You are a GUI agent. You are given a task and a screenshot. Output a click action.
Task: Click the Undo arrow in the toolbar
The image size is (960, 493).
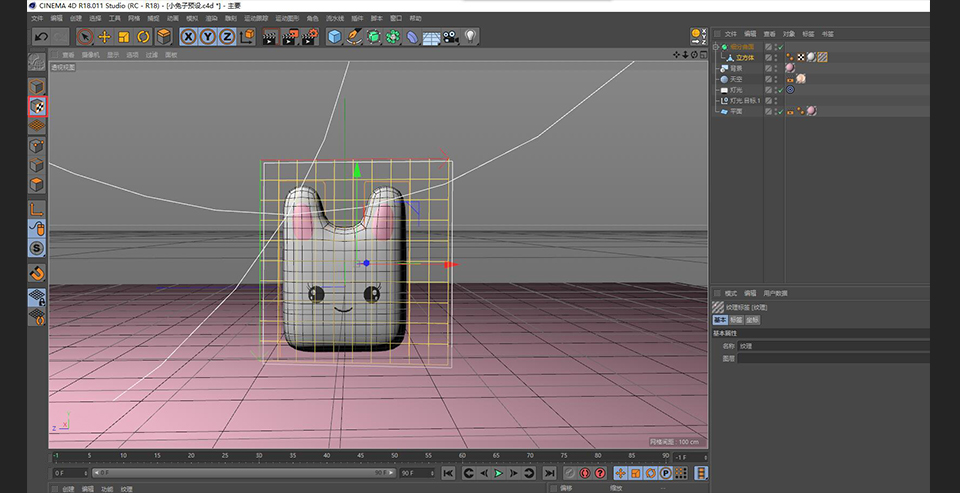tap(40, 37)
